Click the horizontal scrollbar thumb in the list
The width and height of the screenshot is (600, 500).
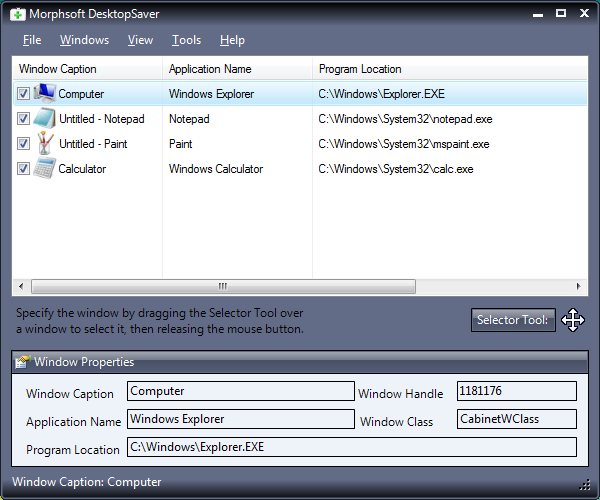[x=223, y=286]
